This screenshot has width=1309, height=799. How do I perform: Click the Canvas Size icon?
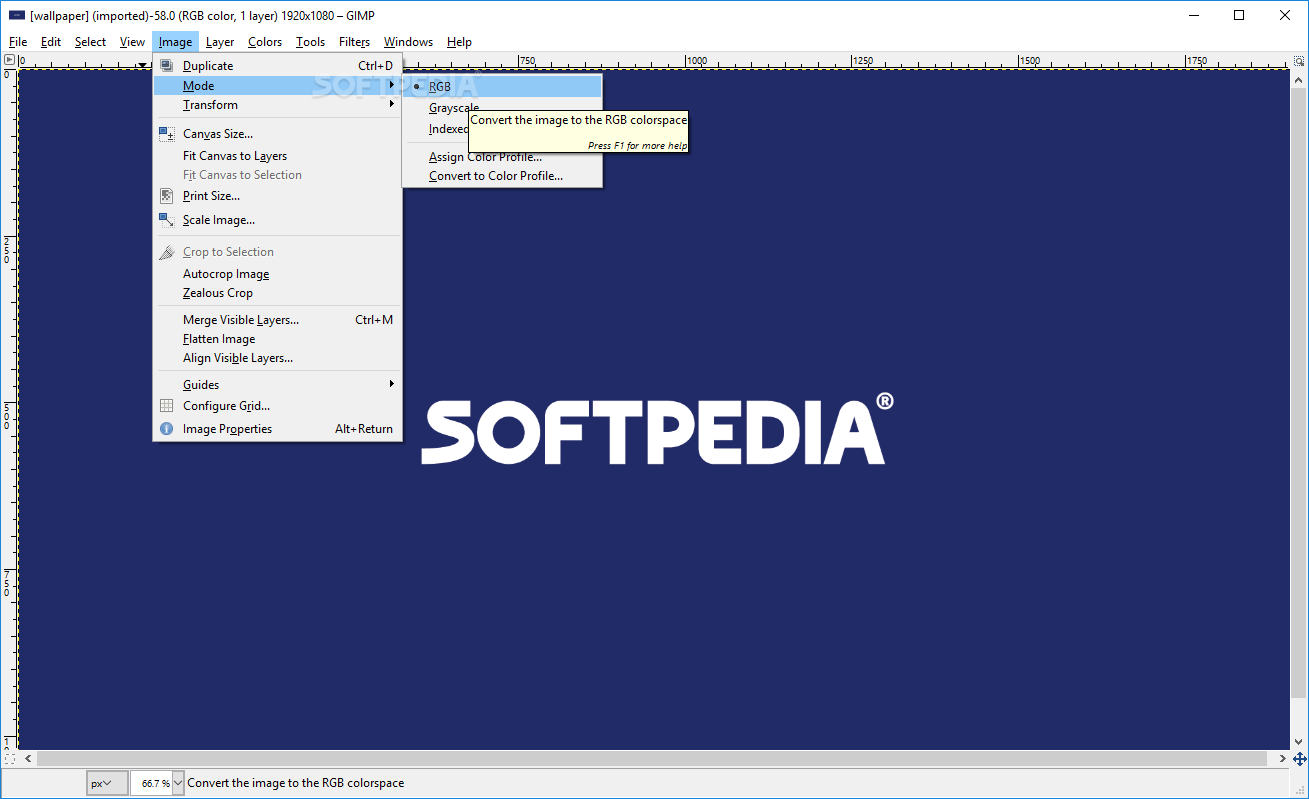(x=167, y=133)
